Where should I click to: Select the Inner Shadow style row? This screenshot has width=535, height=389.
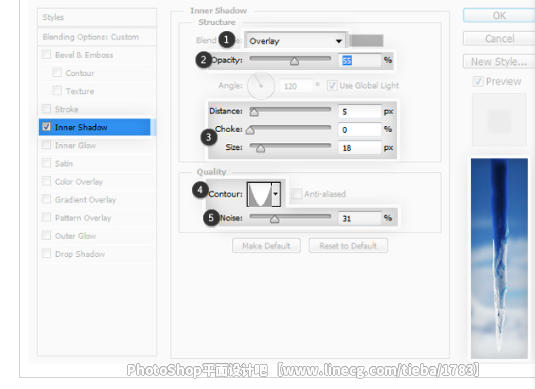(95, 127)
